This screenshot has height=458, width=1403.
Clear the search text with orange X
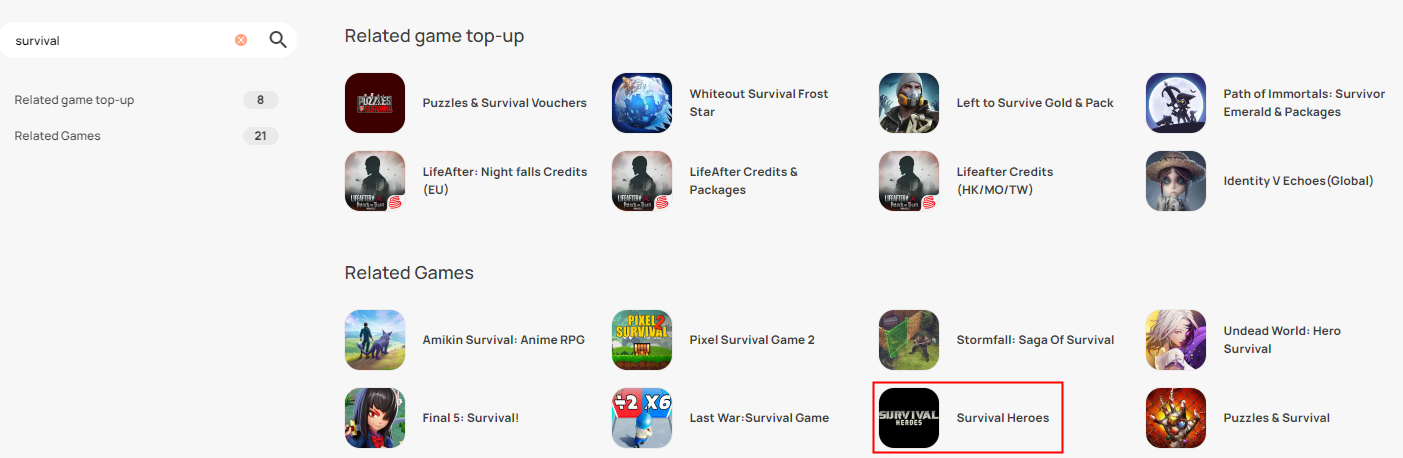tap(241, 40)
